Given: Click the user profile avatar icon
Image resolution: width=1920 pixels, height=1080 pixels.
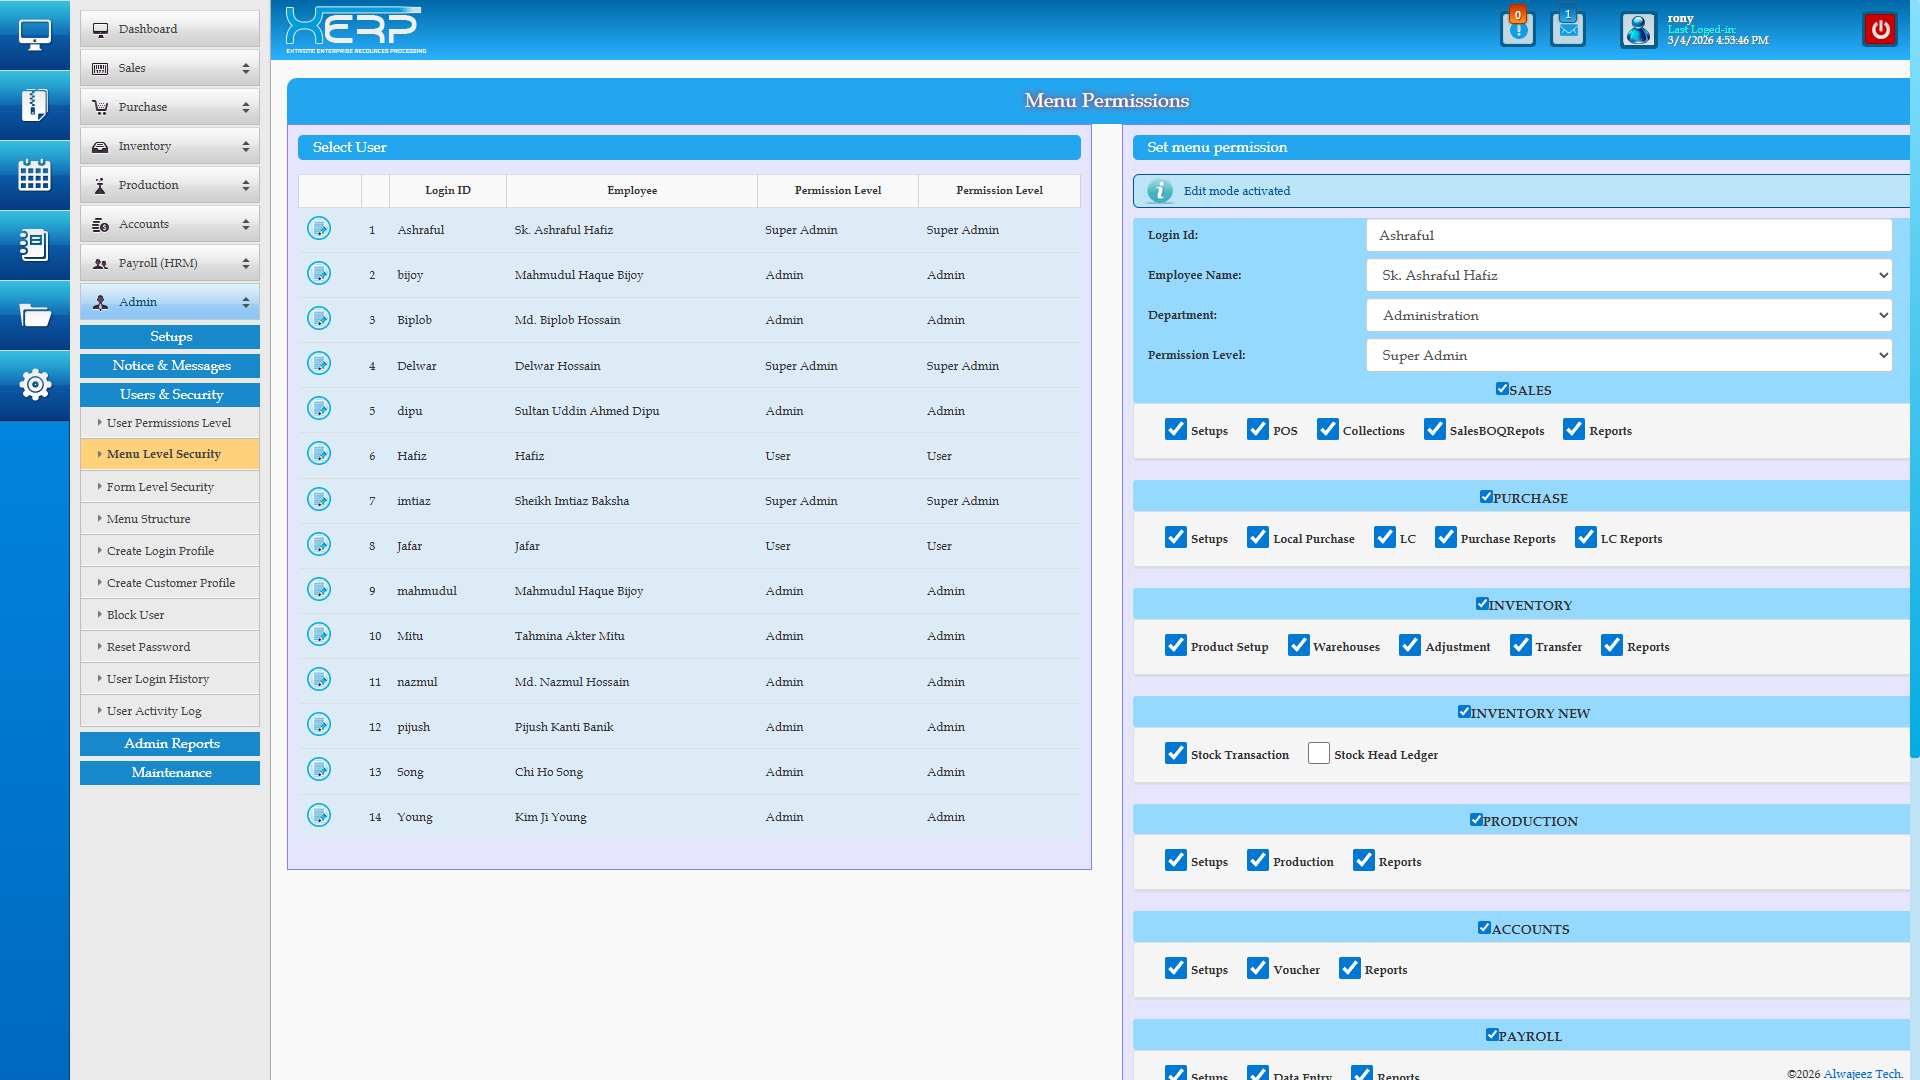Looking at the screenshot, I should pos(1638,30).
